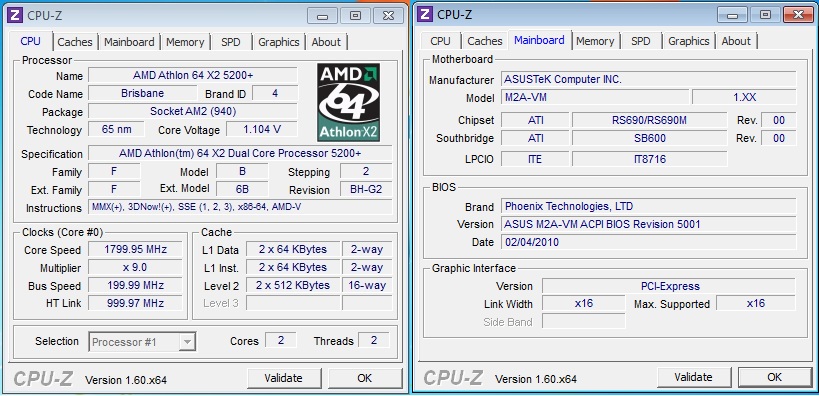This screenshot has width=819, height=396.
Task: Show About tab in right window
Action: coord(736,41)
